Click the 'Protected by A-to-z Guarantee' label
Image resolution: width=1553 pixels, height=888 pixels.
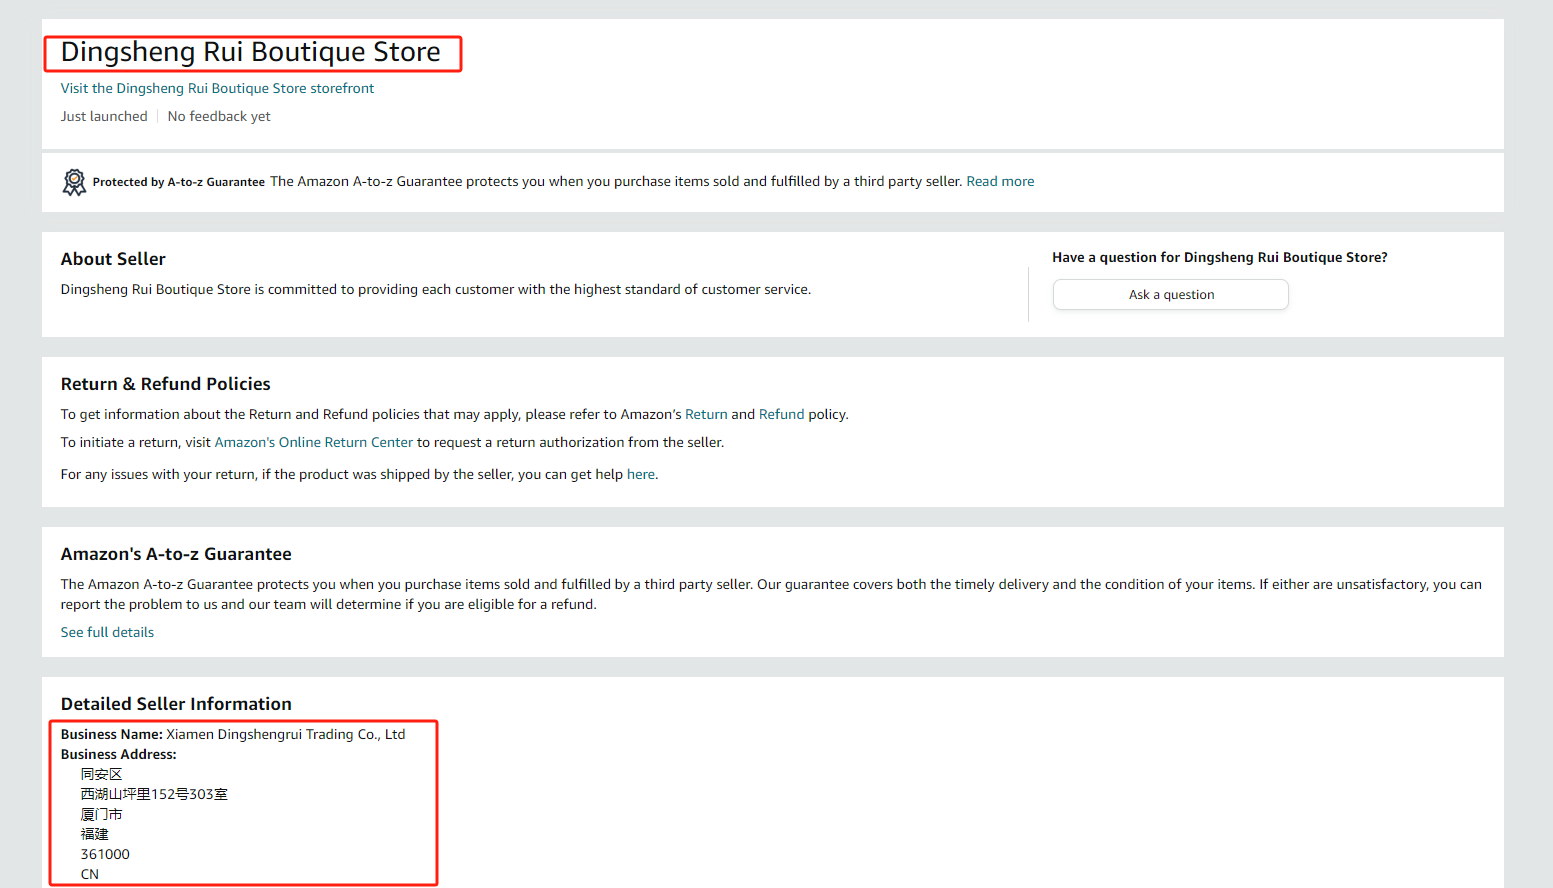pyautogui.click(x=179, y=182)
